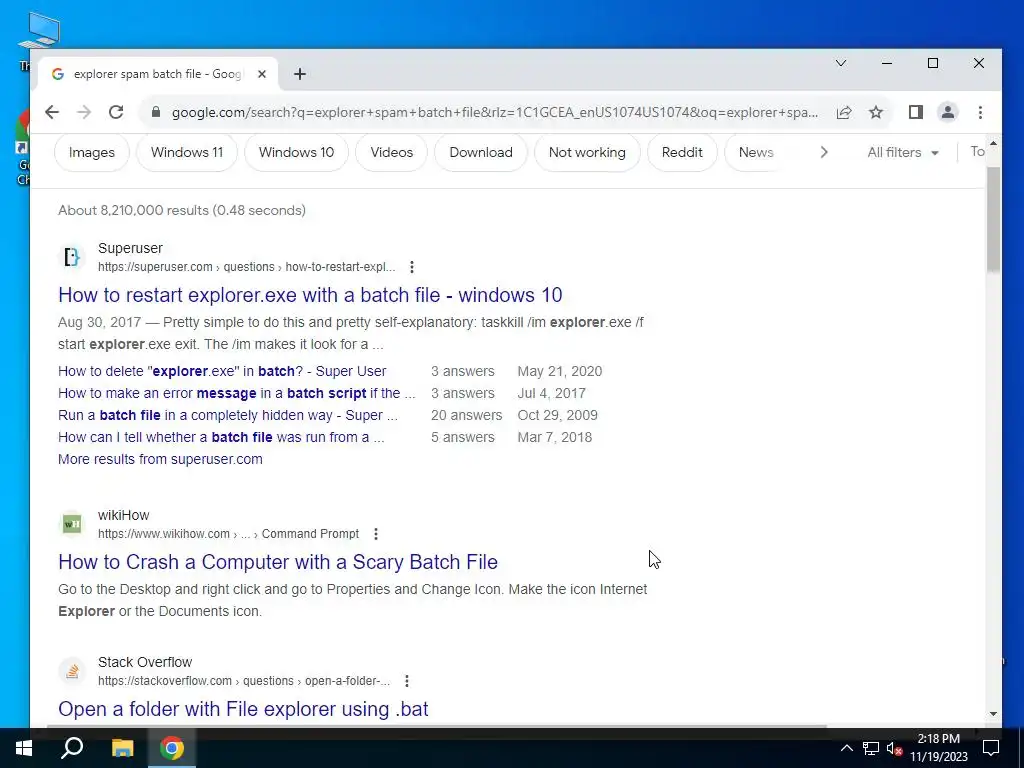This screenshot has width=1024, height=768.
Task: Switch to Videos results
Action: pyautogui.click(x=391, y=152)
